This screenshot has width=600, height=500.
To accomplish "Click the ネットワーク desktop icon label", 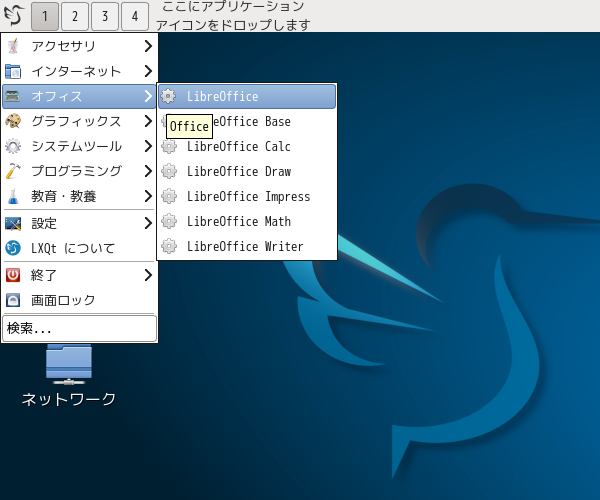I will 69,399.
